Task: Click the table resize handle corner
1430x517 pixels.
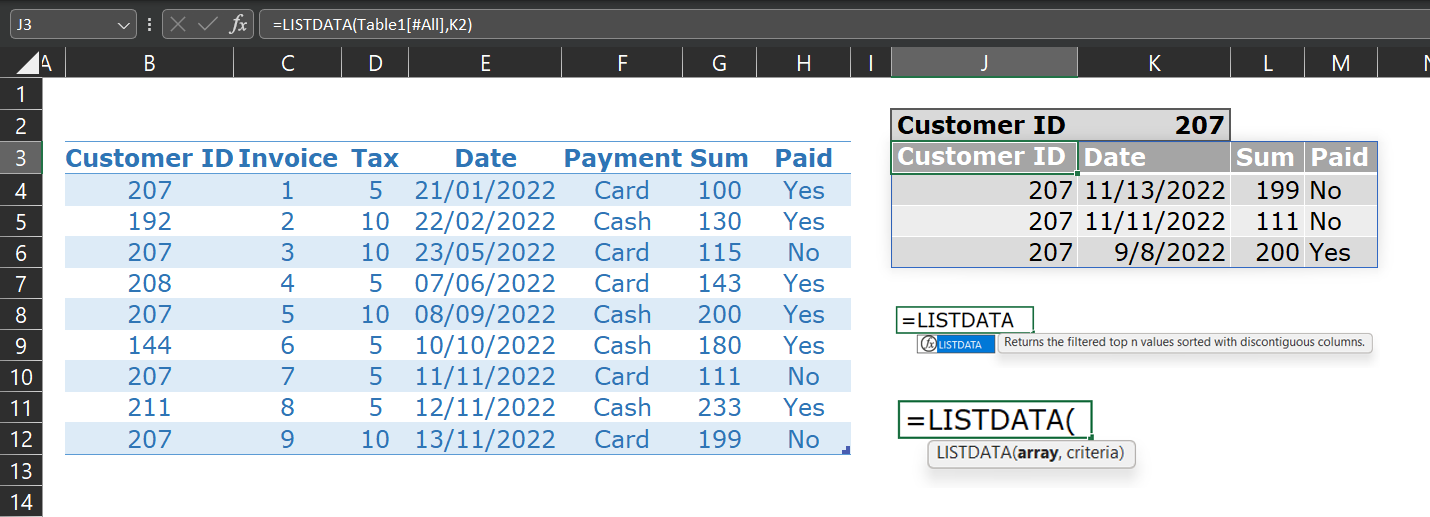Action: click(x=846, y=451)
